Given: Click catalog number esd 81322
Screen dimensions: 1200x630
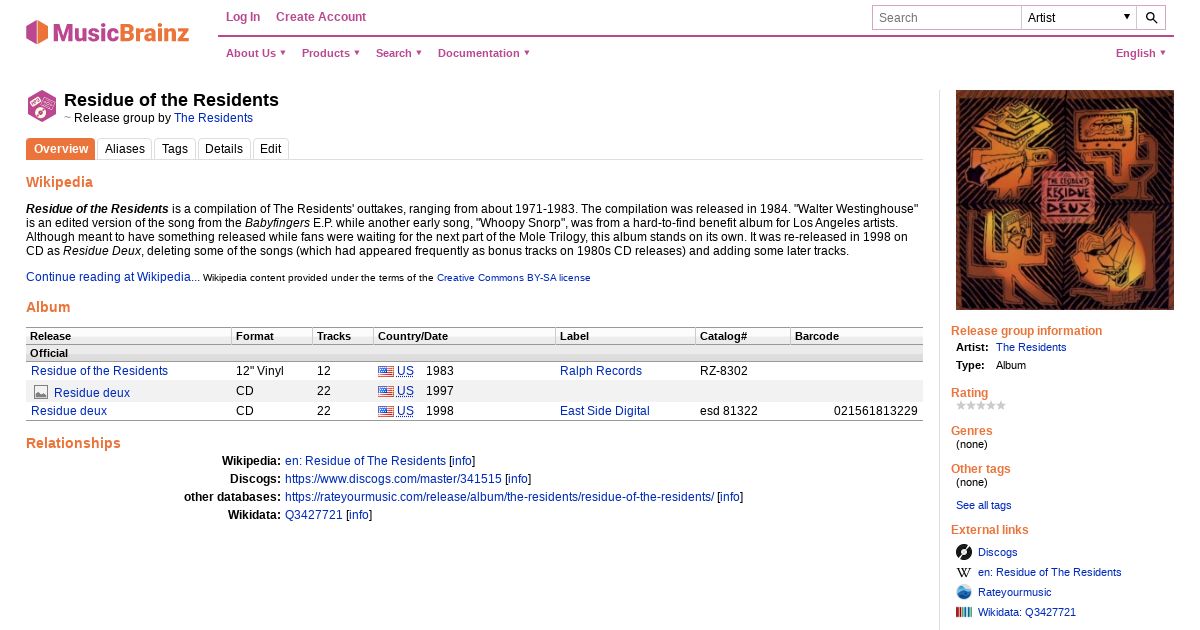Looking at the screenshot, I should coord(728,411).
